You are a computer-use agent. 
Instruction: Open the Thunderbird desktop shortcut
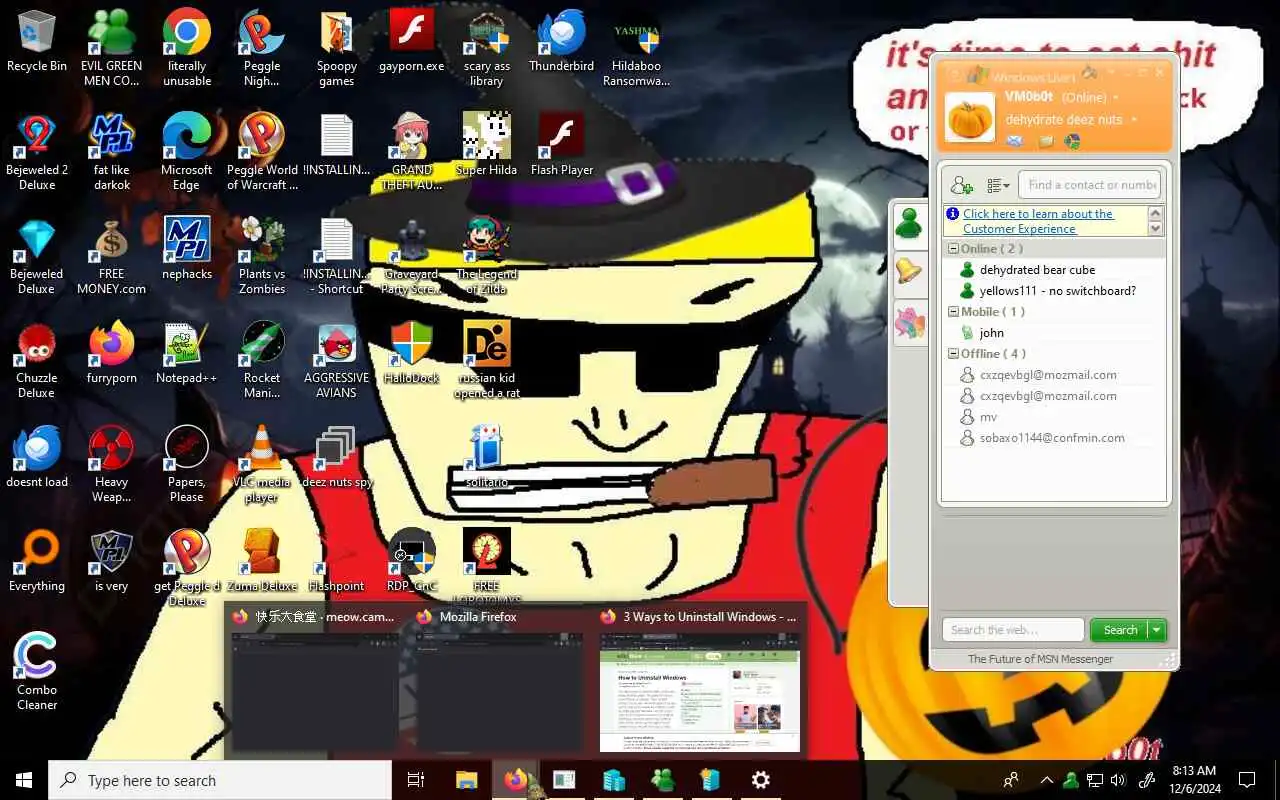tap(562, 43)
